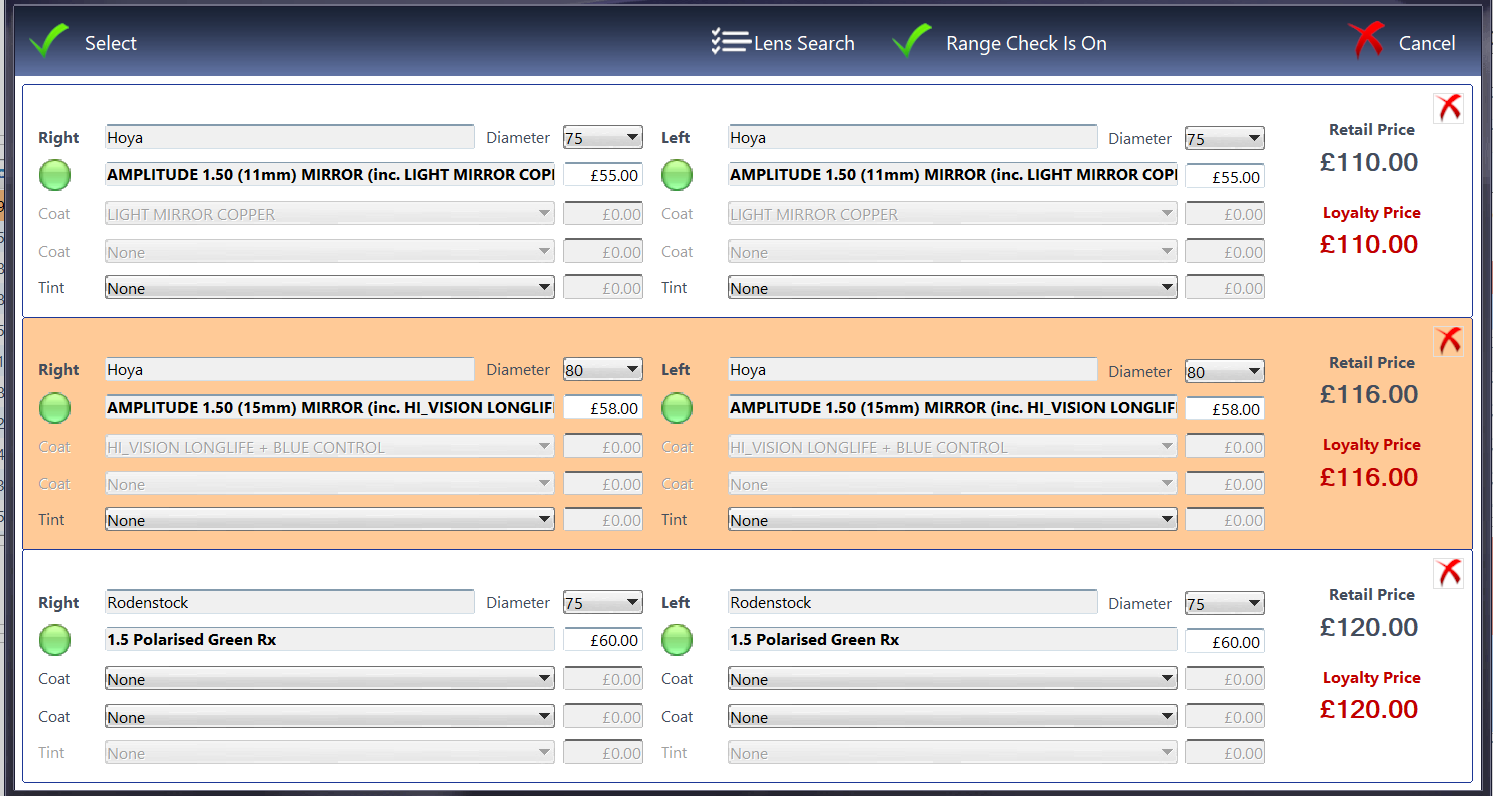Click Retail Price £110.00 value
This screenshot has height=796, width=1493.
pos(1369,162)
